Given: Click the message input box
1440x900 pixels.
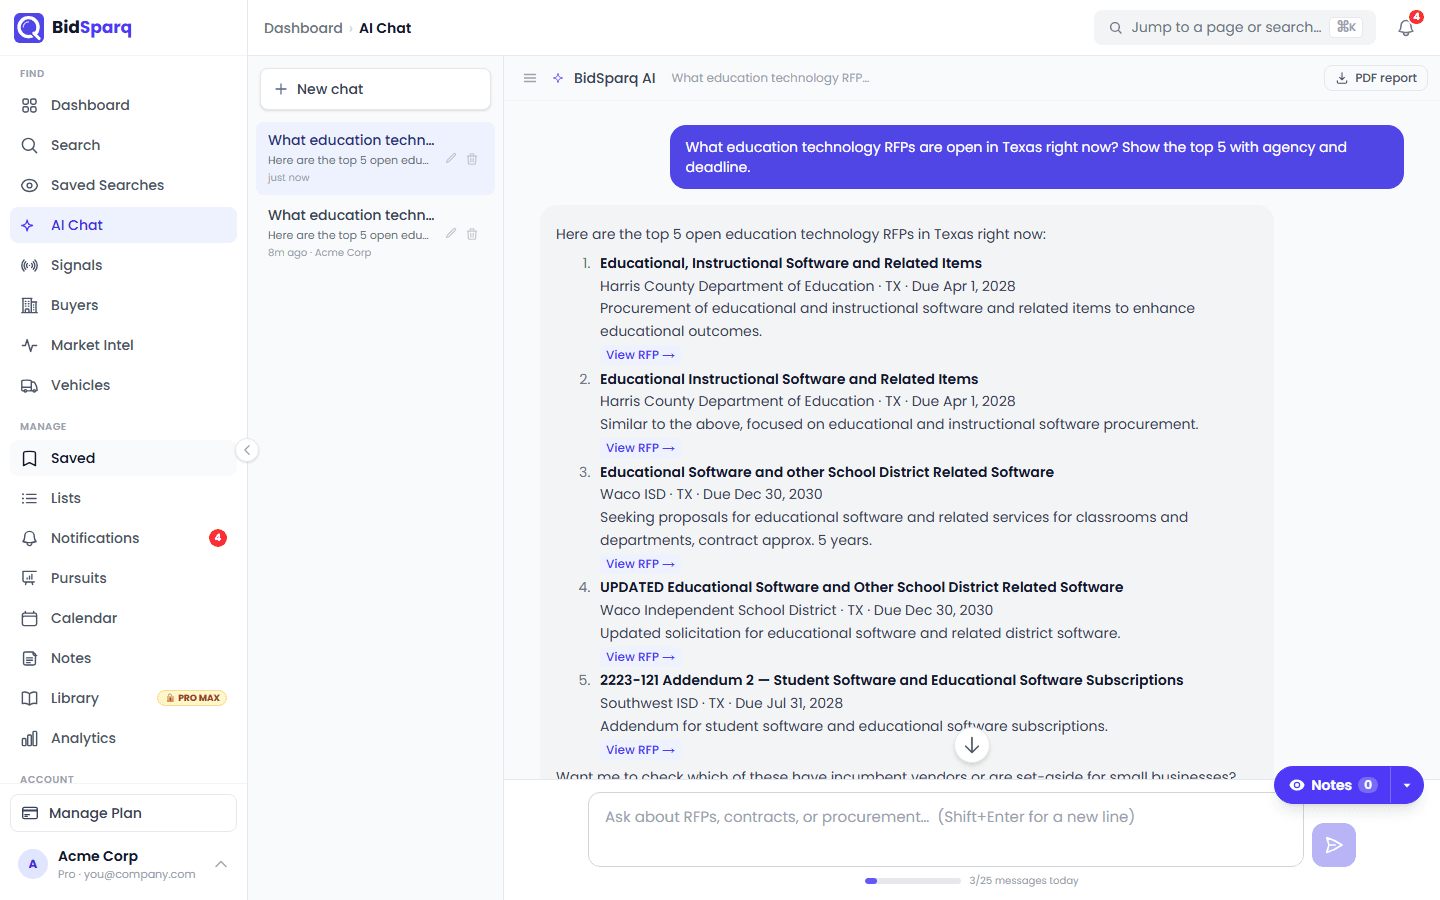Looking at the screenshot, I should [946, 829].
